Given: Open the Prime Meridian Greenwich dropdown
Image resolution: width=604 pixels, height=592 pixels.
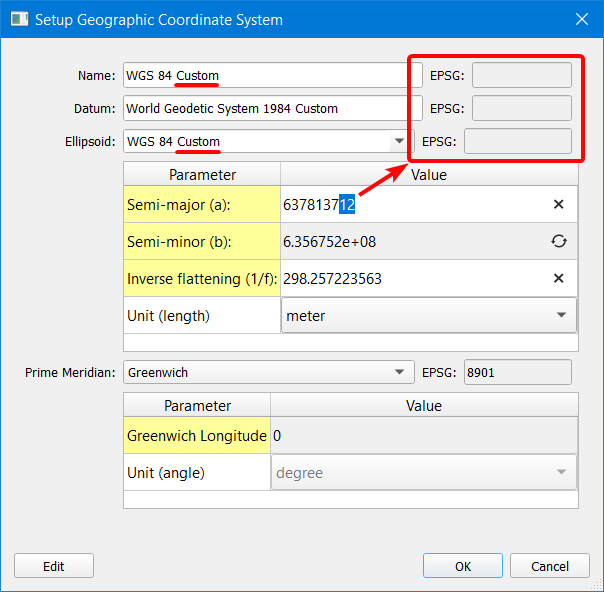Looking at the screenshot, I should (399, 373).
